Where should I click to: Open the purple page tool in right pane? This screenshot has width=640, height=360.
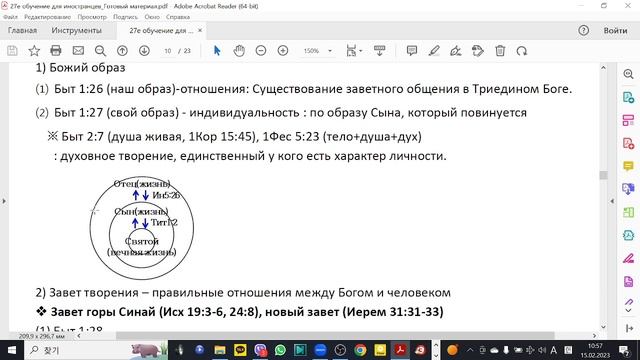(628, 281)
